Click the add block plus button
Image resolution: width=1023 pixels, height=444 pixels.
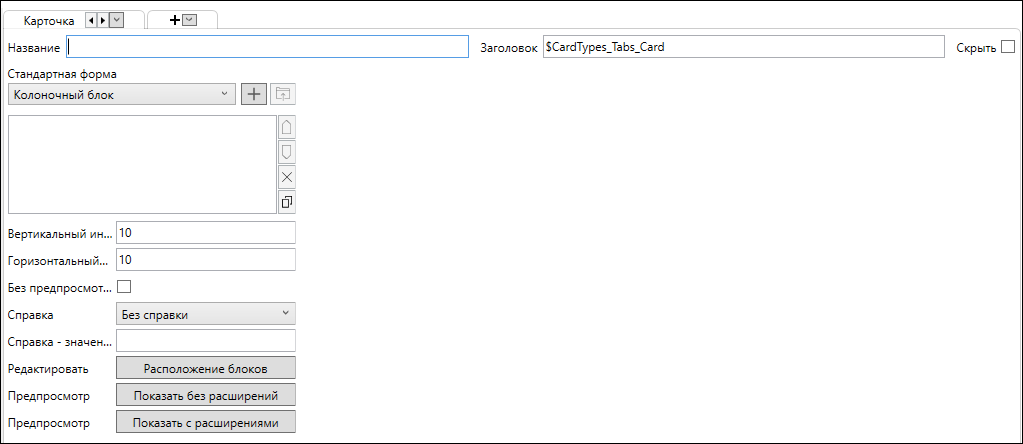(254, 94)
